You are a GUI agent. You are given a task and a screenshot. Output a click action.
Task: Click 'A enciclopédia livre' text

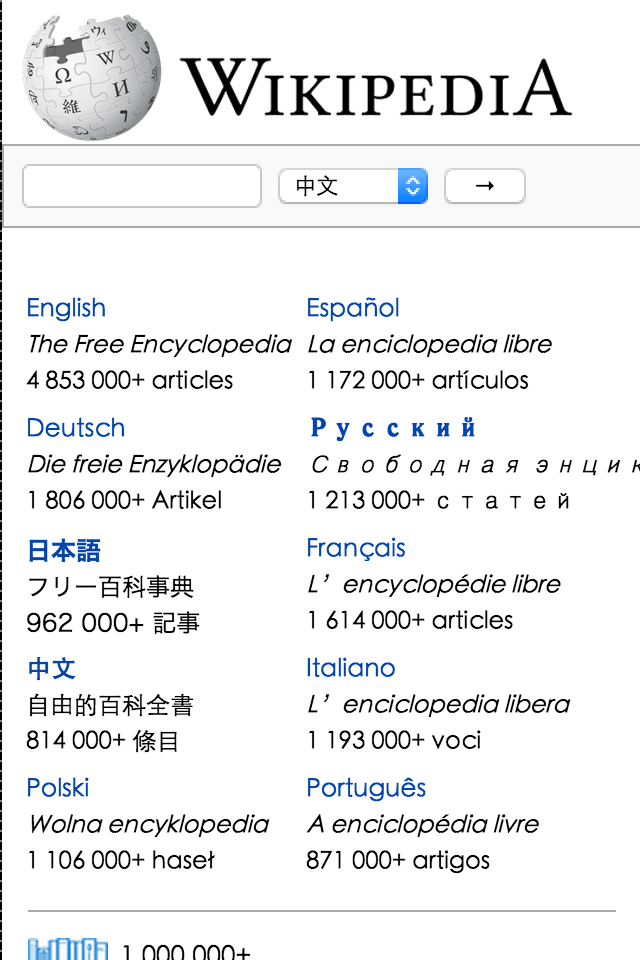423,824
